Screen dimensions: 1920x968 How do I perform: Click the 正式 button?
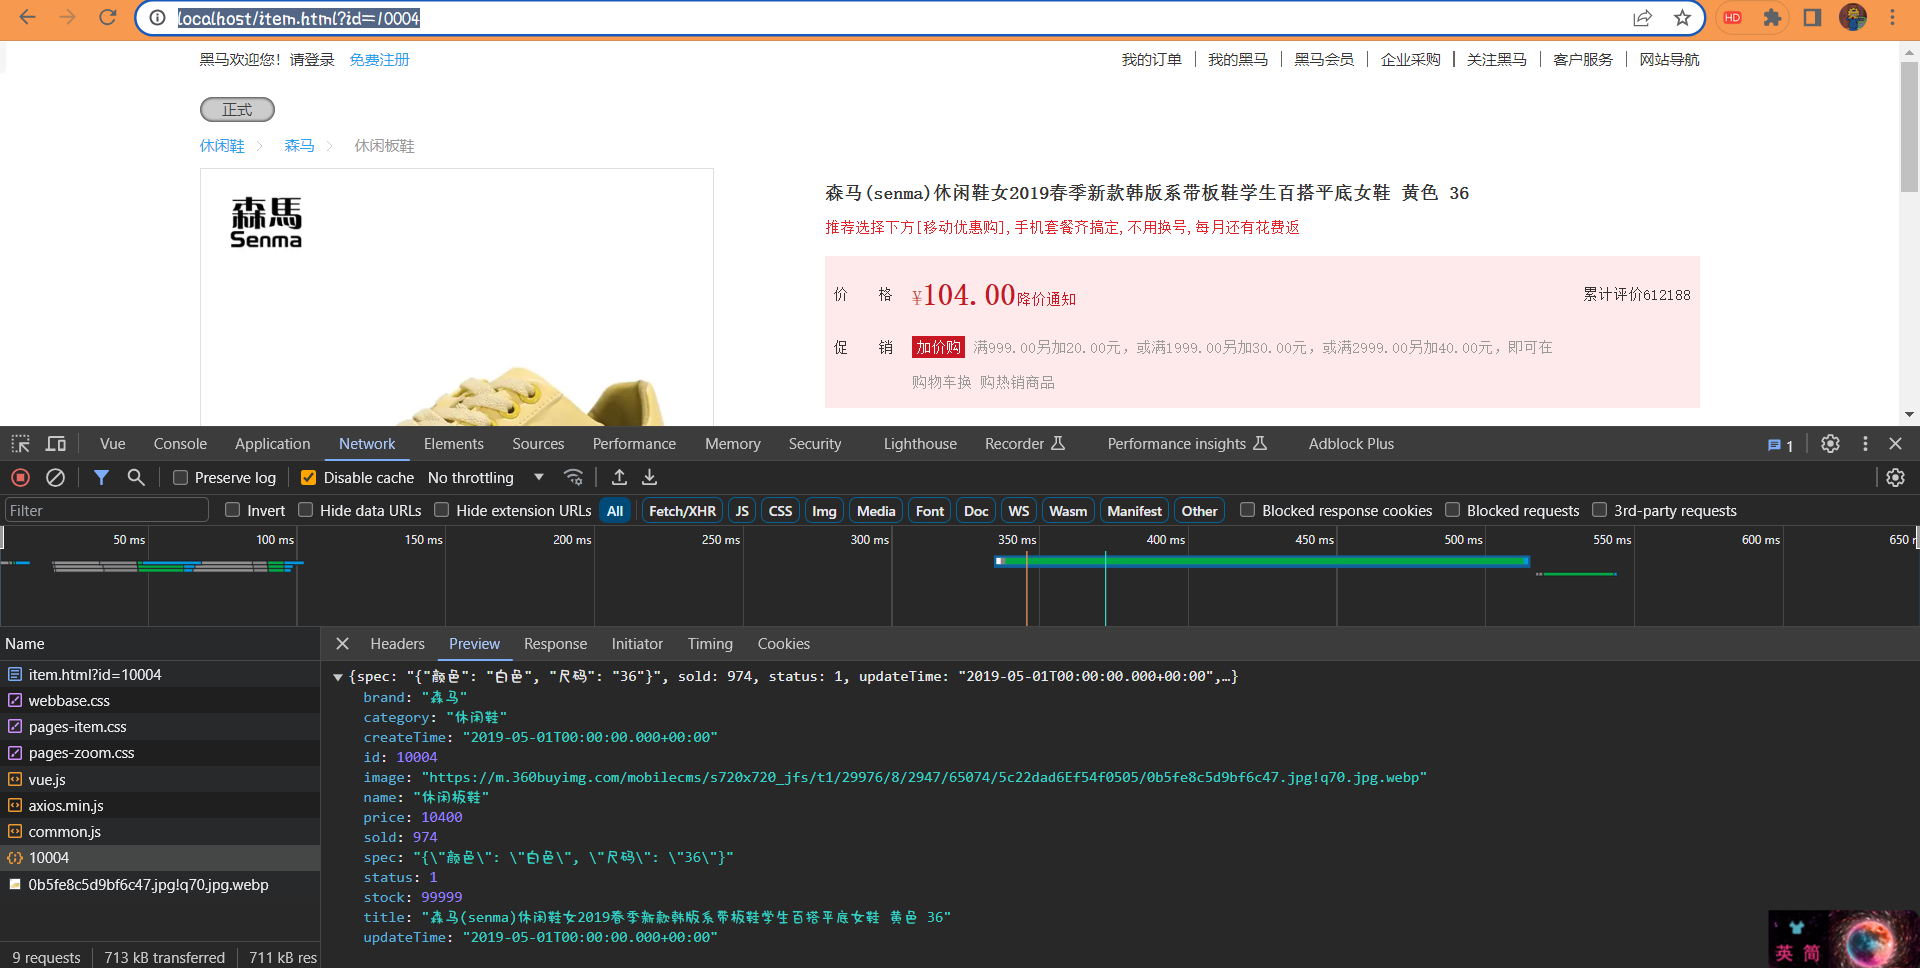coord(237,110)
